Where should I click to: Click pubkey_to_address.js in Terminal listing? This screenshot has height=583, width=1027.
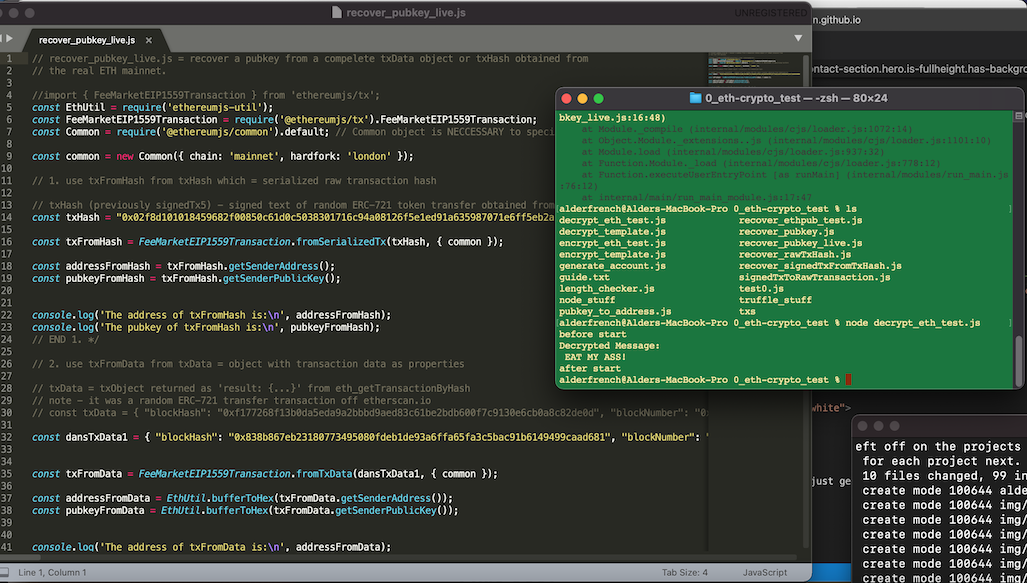[615, 311]
